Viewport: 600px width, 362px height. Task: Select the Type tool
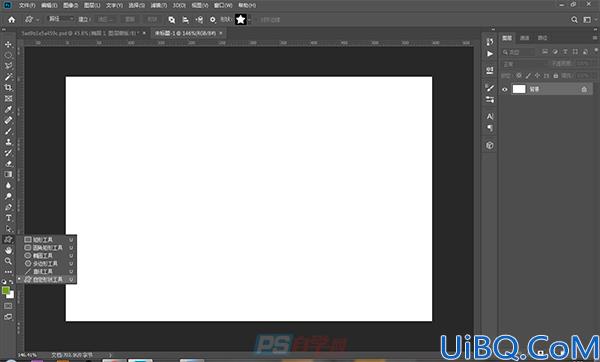coord(8,218)
